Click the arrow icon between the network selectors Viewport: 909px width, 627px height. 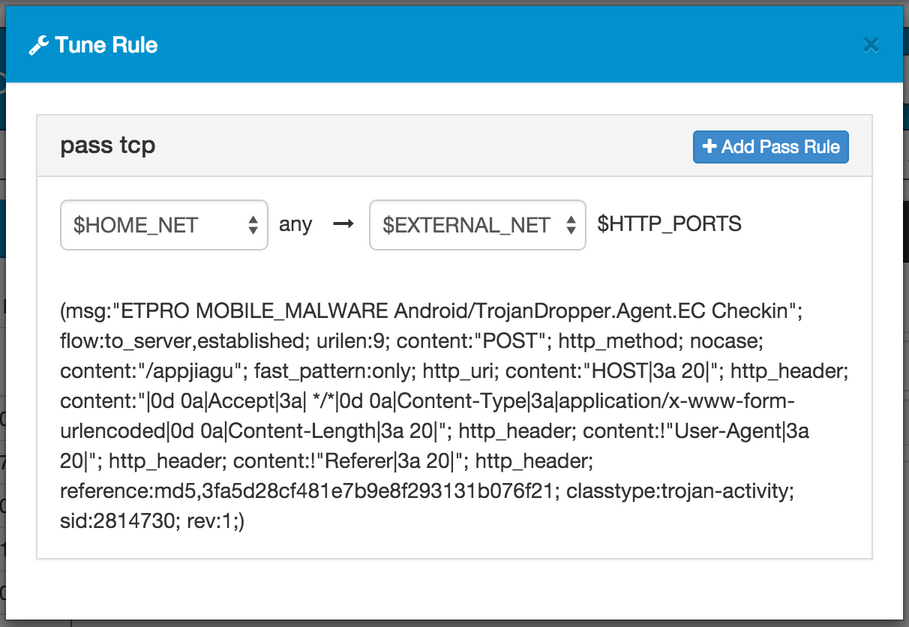click(343, 224)
